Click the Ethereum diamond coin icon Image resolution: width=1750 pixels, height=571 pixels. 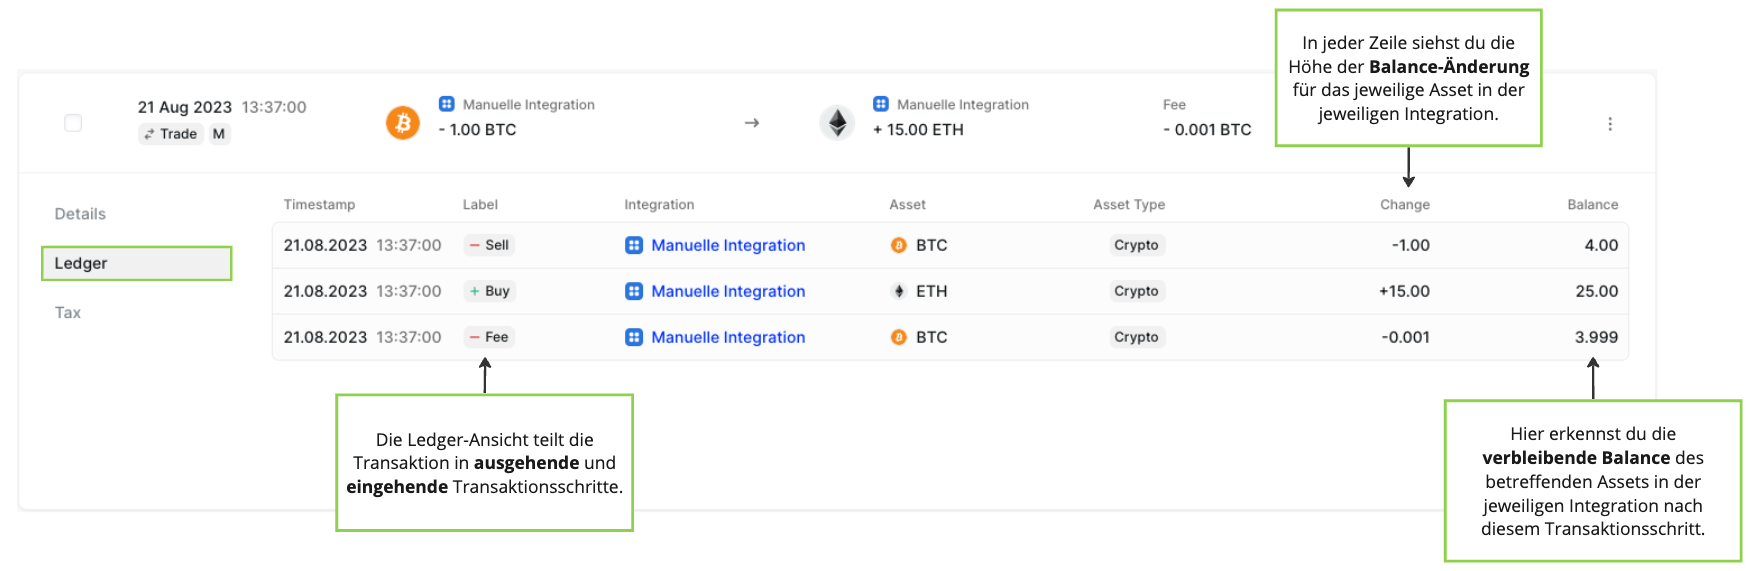[x=837, y=123]
